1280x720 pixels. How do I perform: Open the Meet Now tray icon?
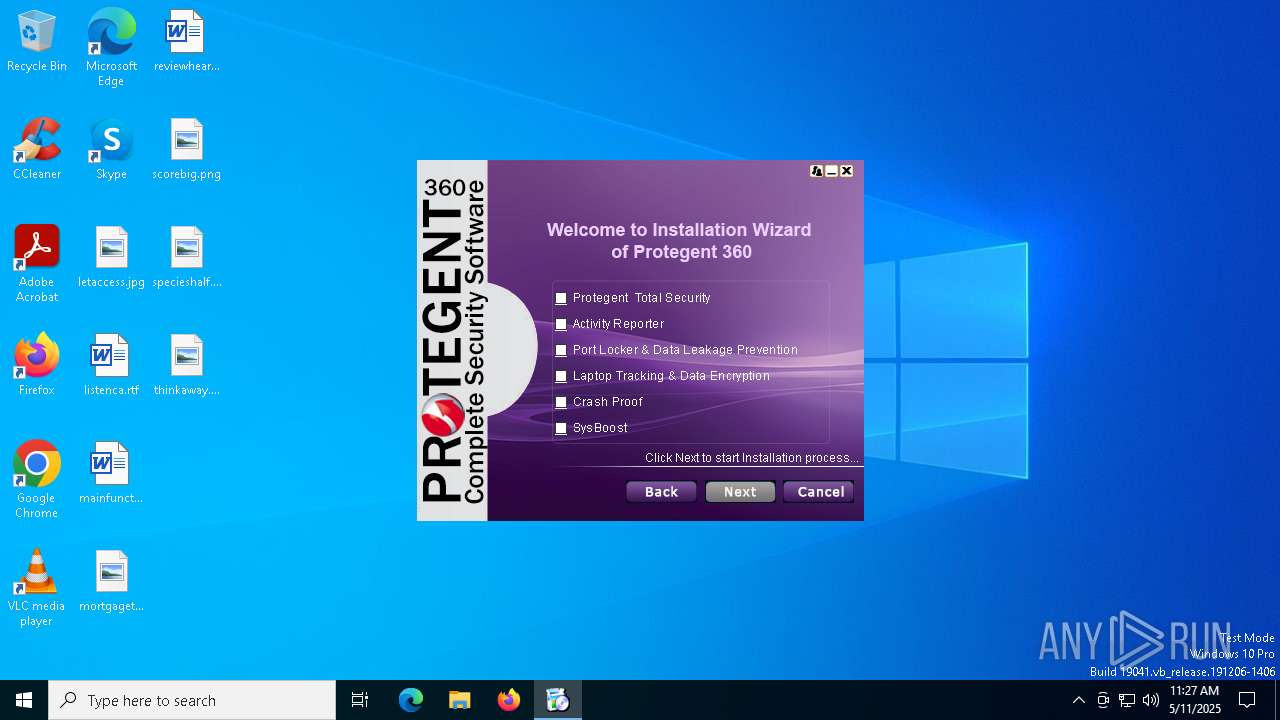tap(1103, 700)
